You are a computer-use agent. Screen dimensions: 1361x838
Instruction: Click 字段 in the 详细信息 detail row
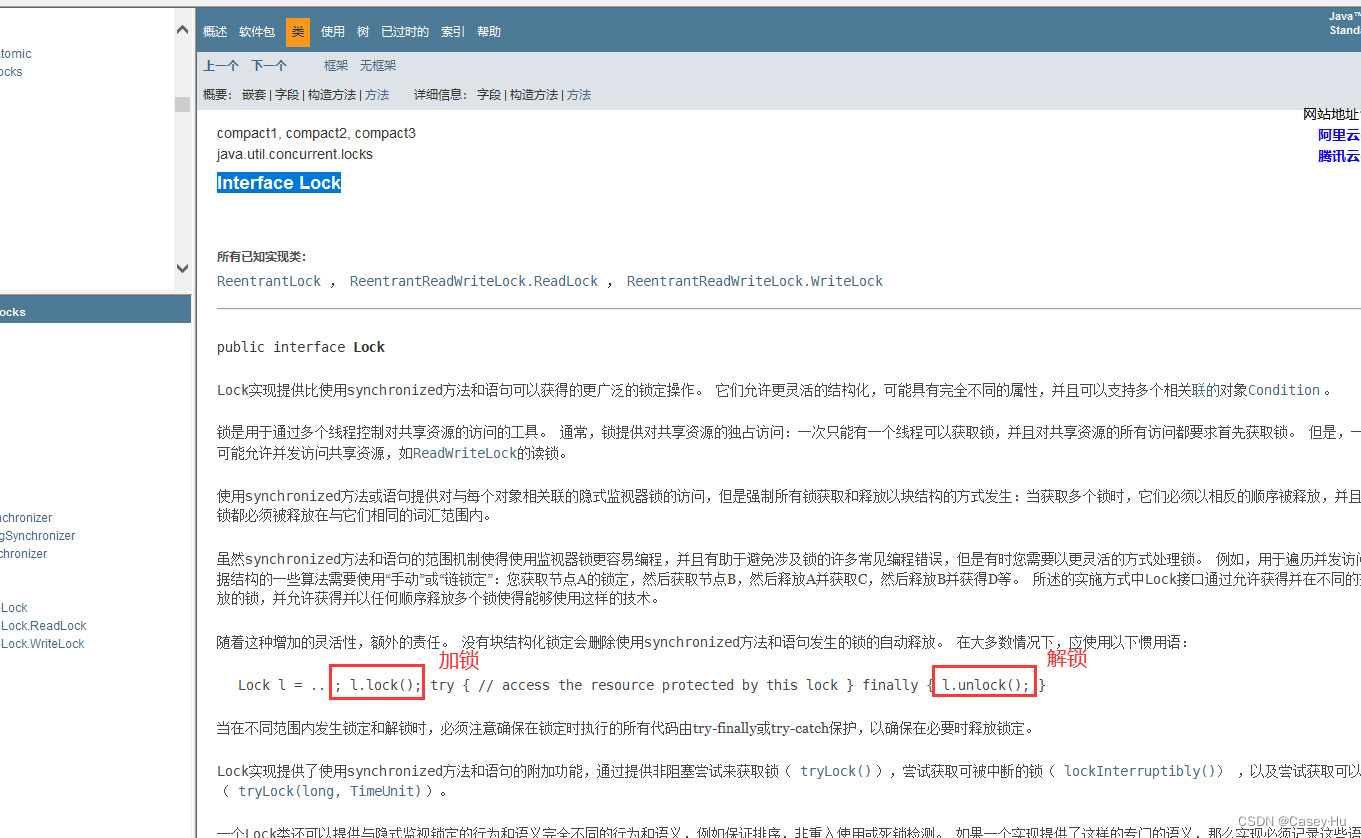(x=489, y=95)
